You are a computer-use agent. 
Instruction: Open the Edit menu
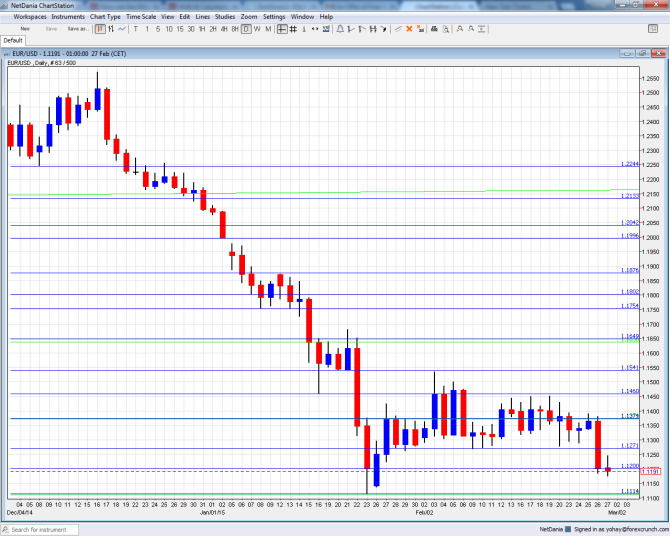point(185,17)
